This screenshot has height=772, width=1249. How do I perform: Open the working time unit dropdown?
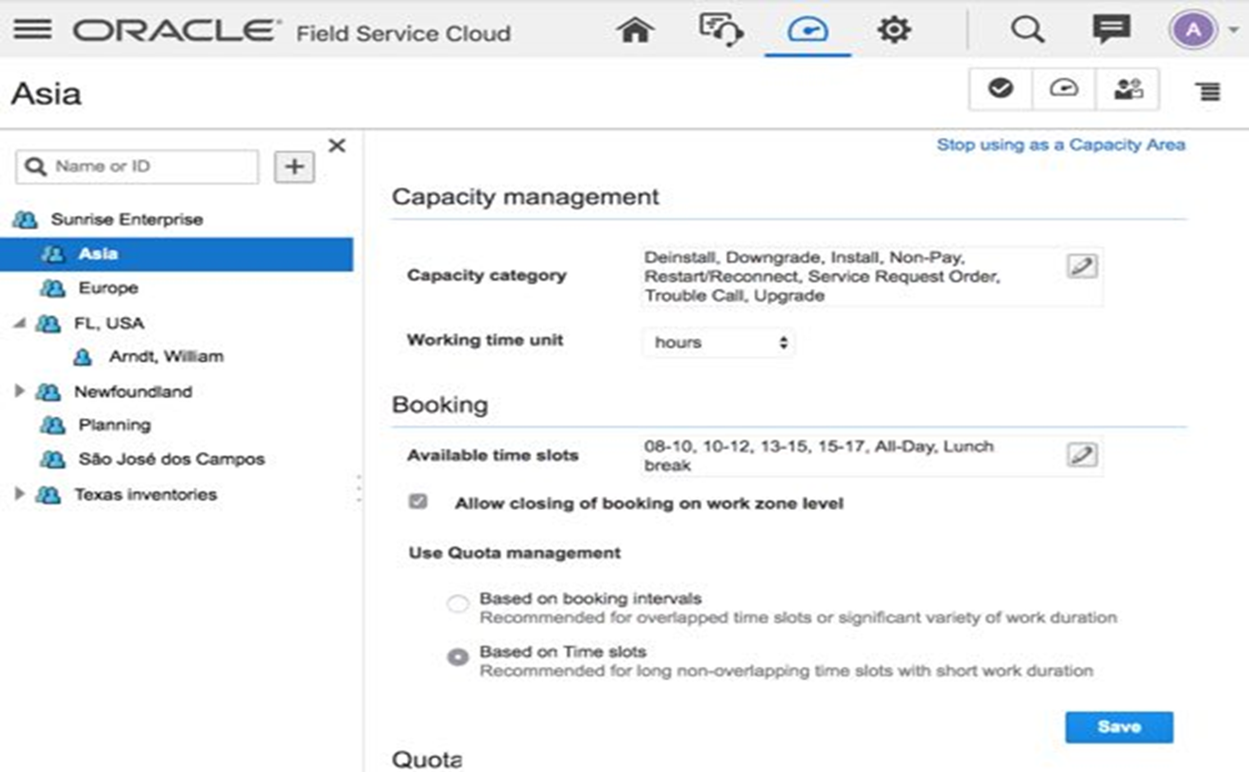pos(717,342)
